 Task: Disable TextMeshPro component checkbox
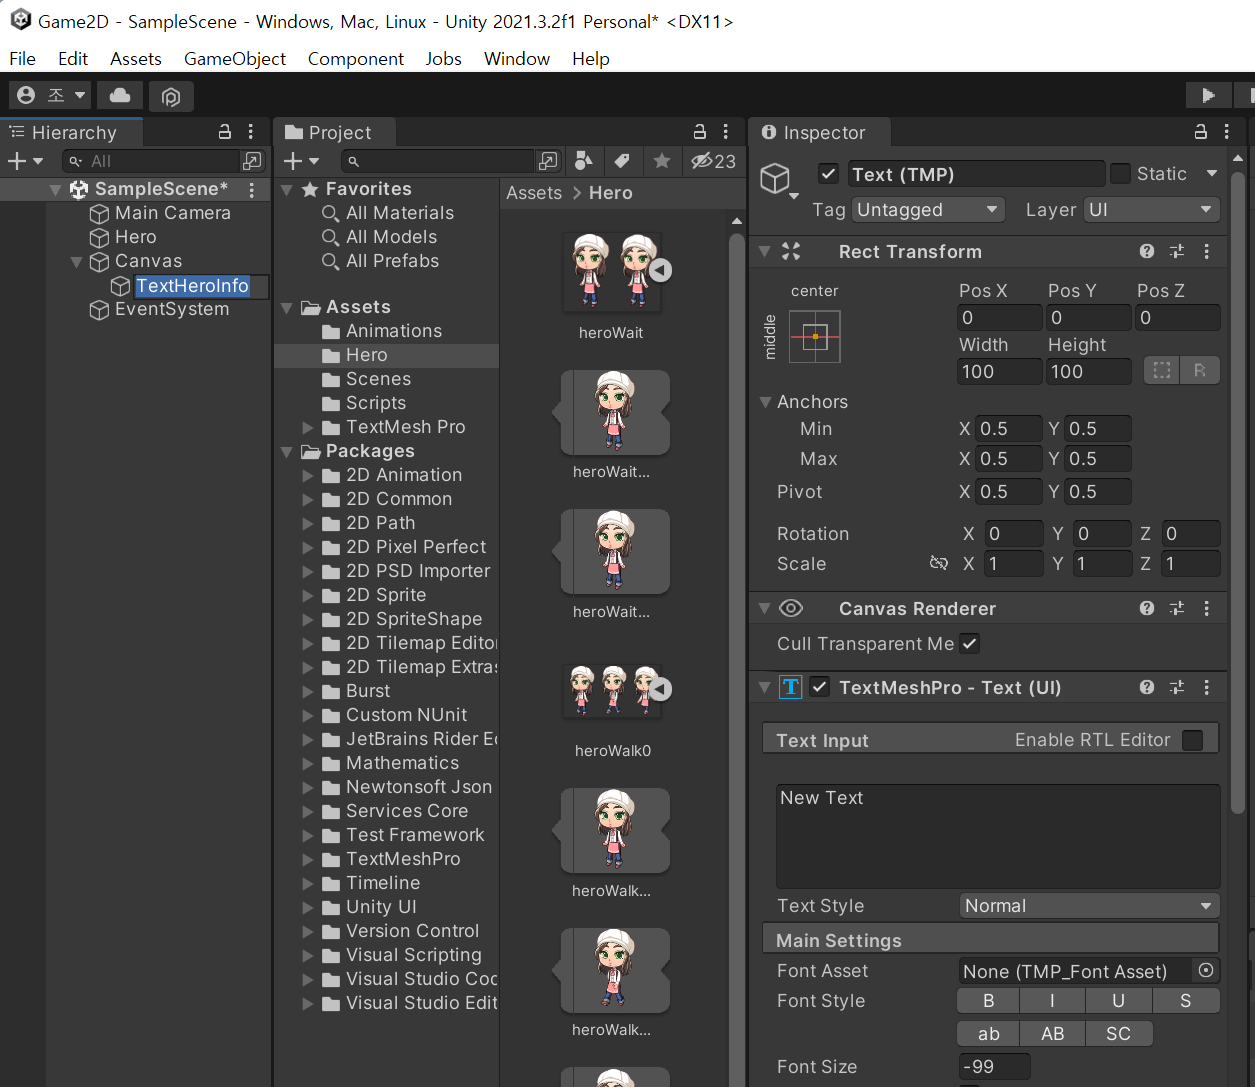tap(820, 688)
